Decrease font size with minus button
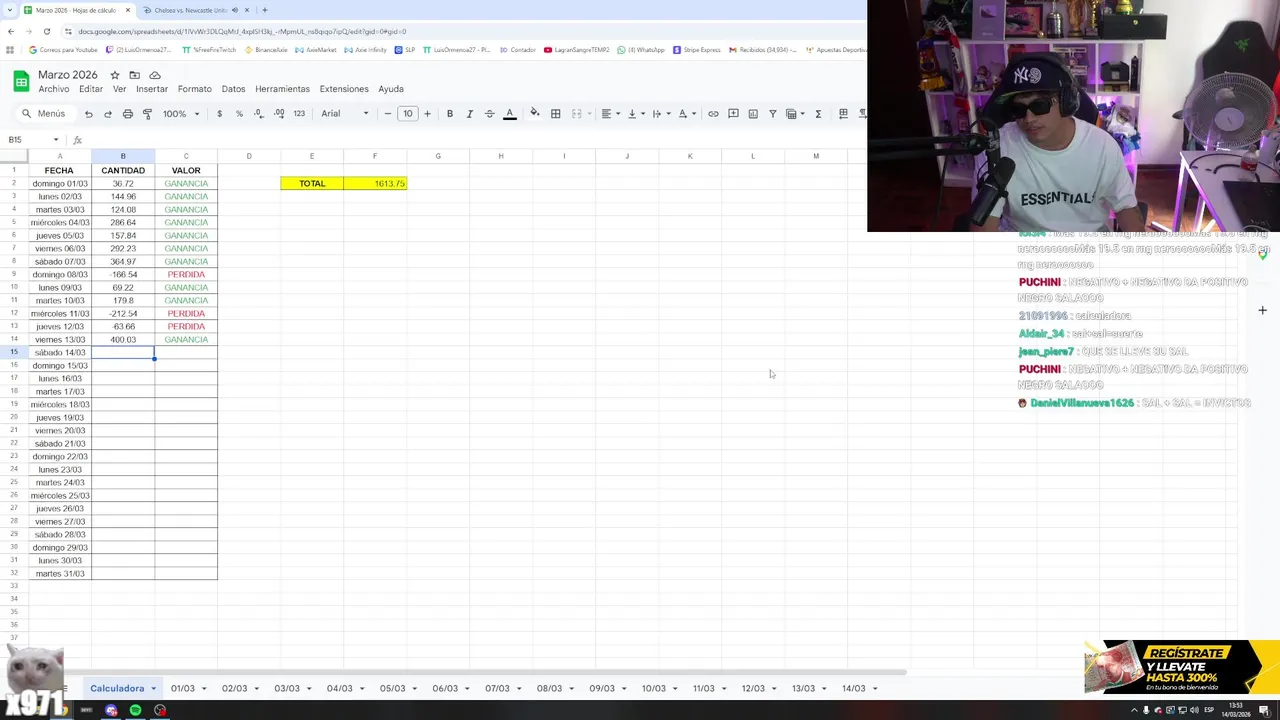The image size is (1280, 720). click(388, 114)
